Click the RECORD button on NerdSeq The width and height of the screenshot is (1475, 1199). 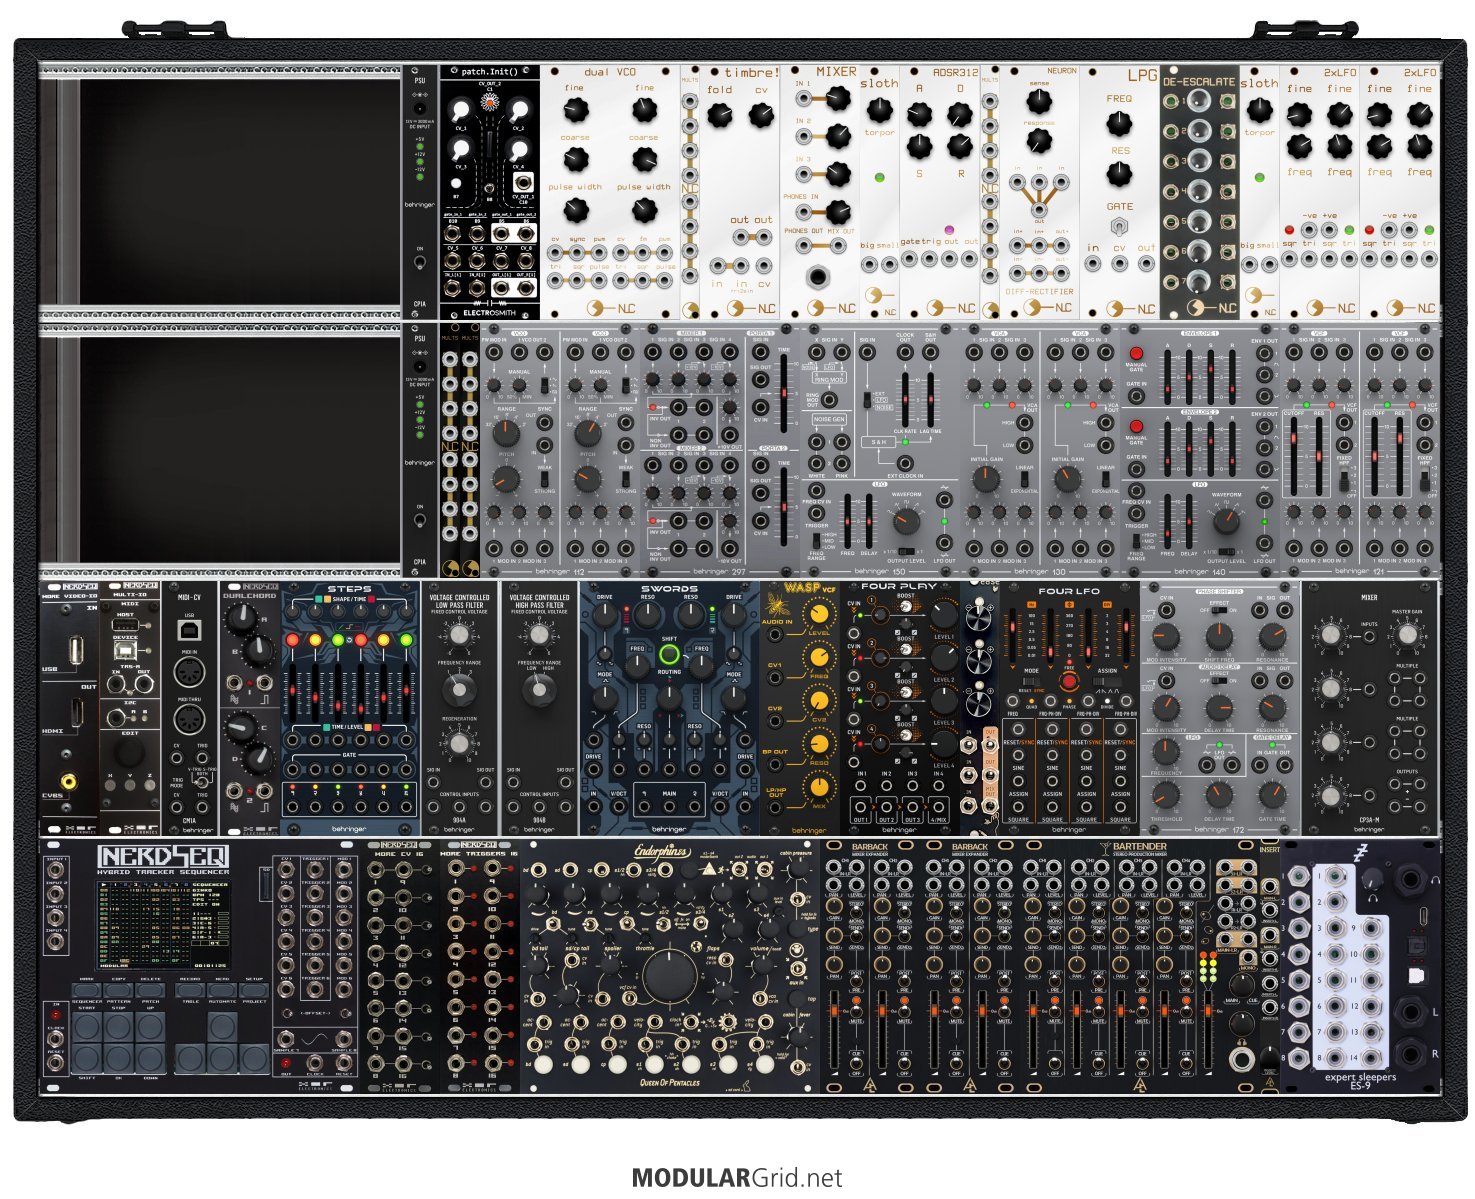click(190, 990)
